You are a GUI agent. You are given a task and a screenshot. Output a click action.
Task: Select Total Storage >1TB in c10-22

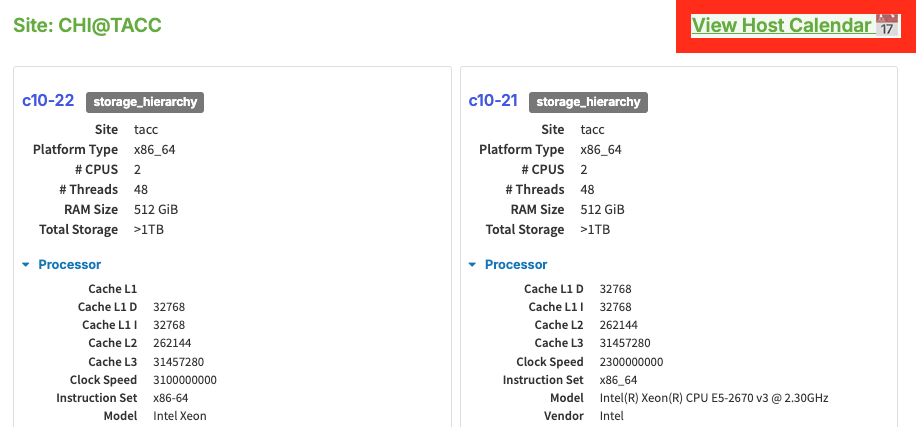pyautogui.click(x=149, y=229)
